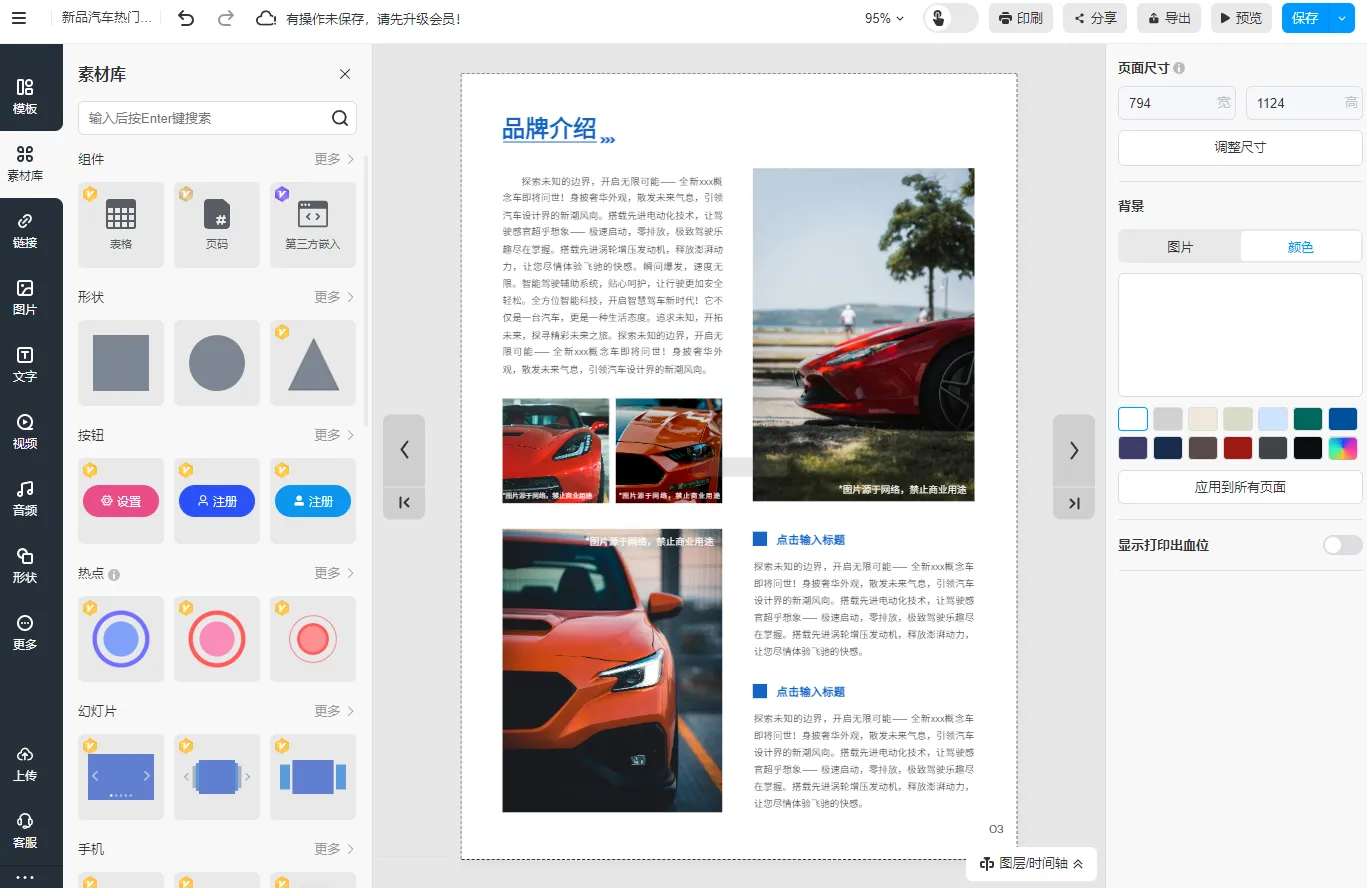Screen dimensions: 1367x888
Task: Open the 模板 templates sidebar panel
Action: tap(25, 97)
